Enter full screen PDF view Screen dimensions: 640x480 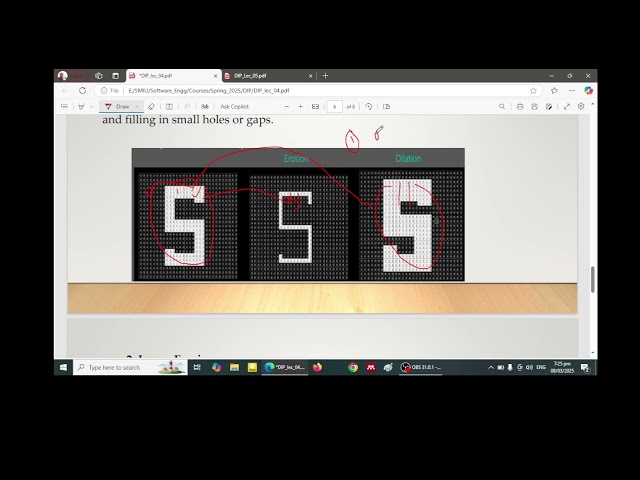pyautogui.click(x=567, y=107)
